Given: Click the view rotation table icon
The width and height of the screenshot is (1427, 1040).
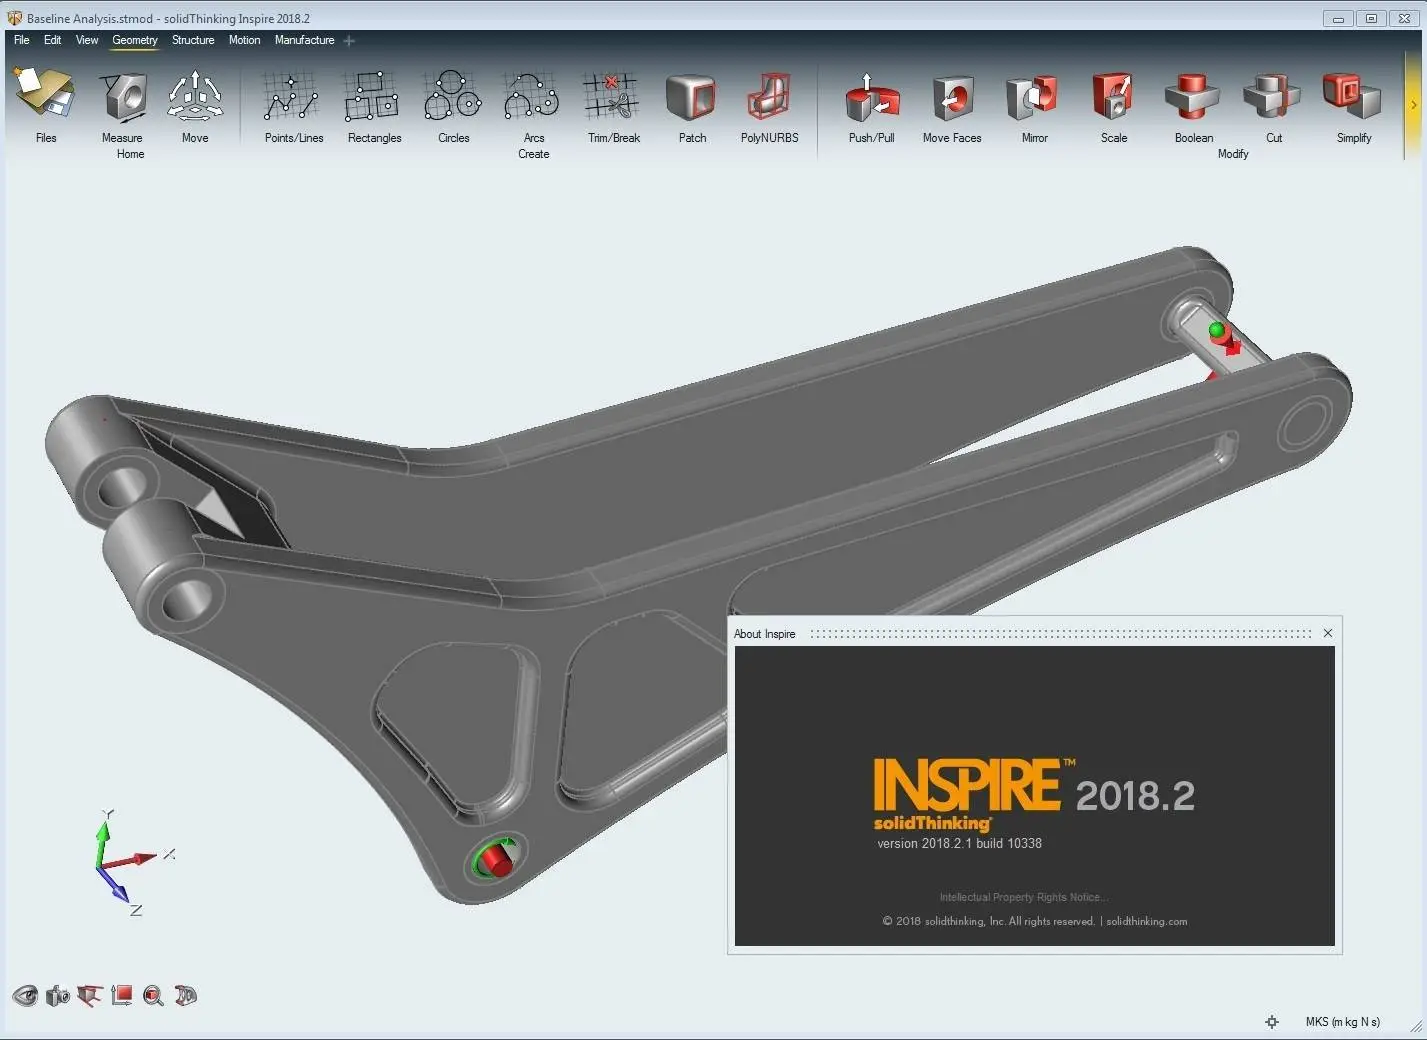Looking at the screenshot, I should [x=90, y=995].
